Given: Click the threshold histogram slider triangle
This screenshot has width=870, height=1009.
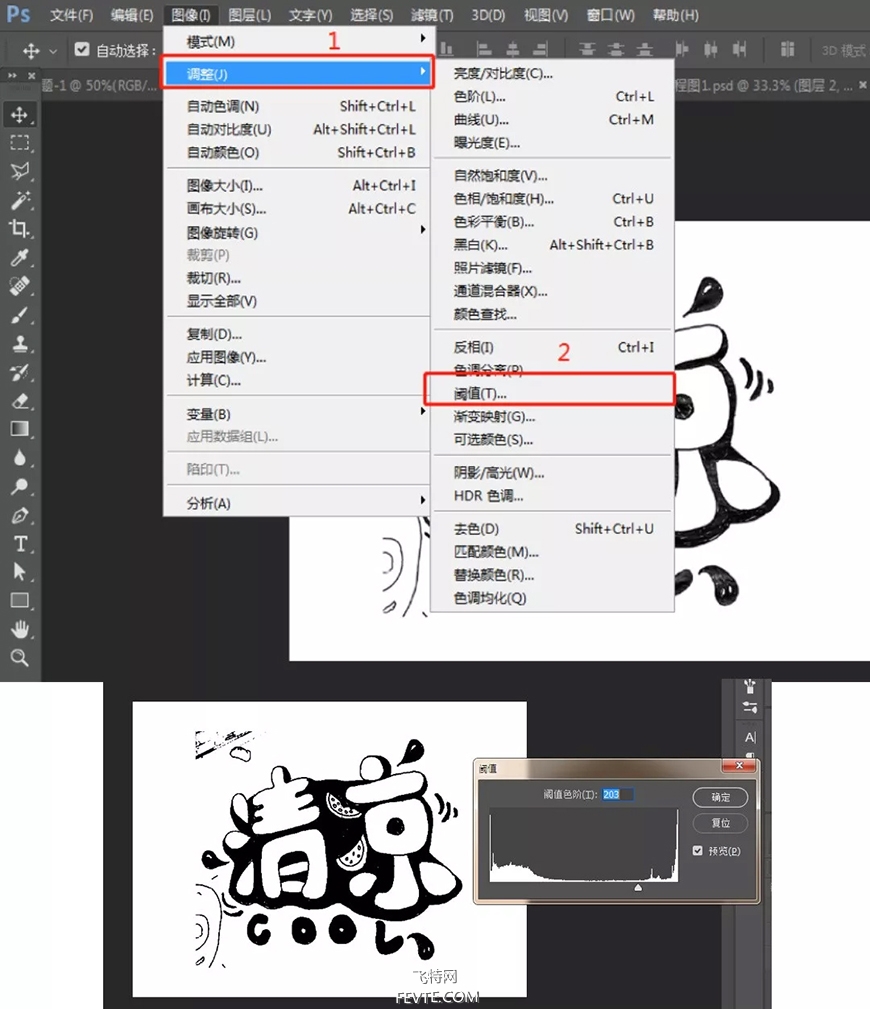Looking at the screenshot, I should pos(638,887).
